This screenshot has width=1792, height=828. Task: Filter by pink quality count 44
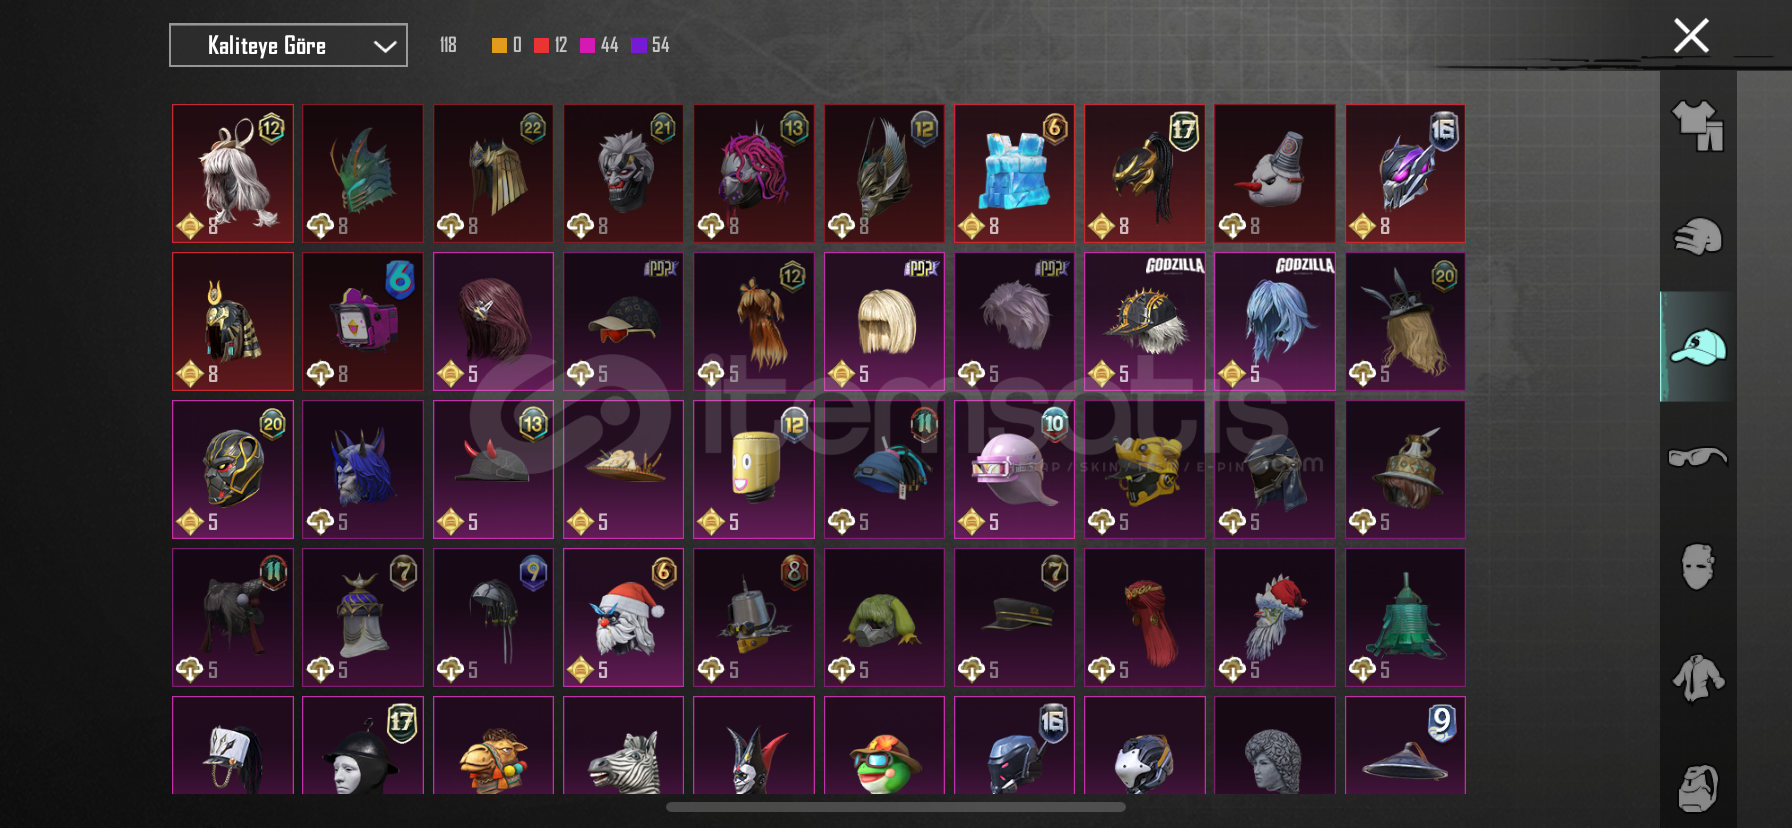pos(599,45)
